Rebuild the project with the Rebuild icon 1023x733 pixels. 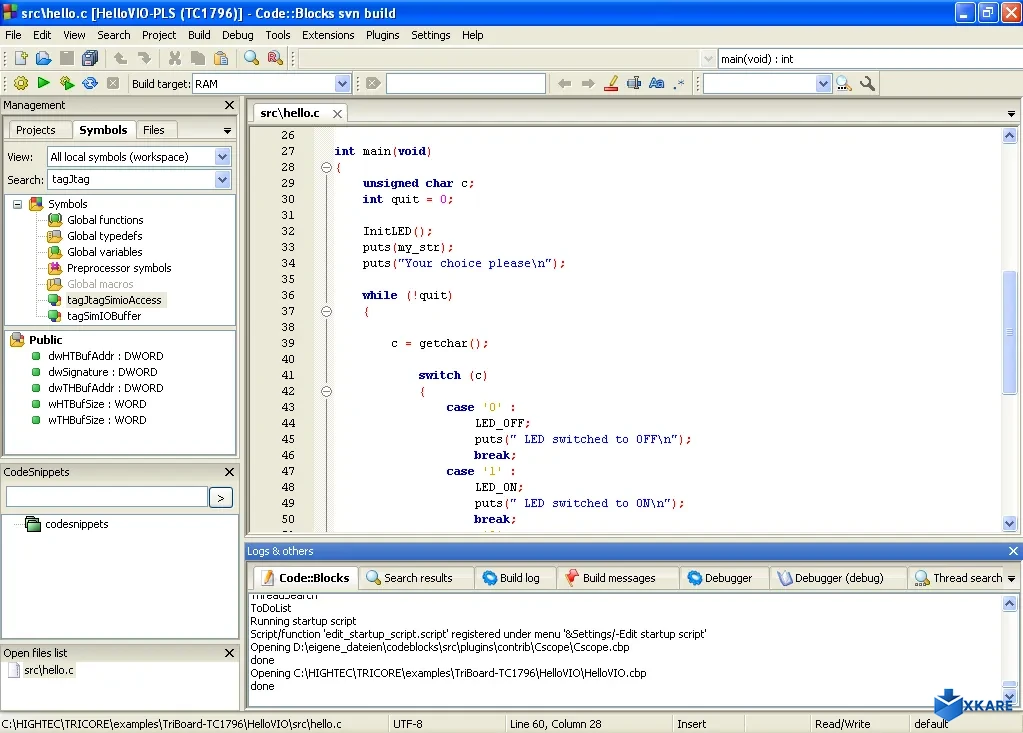(x=88, y=83)
